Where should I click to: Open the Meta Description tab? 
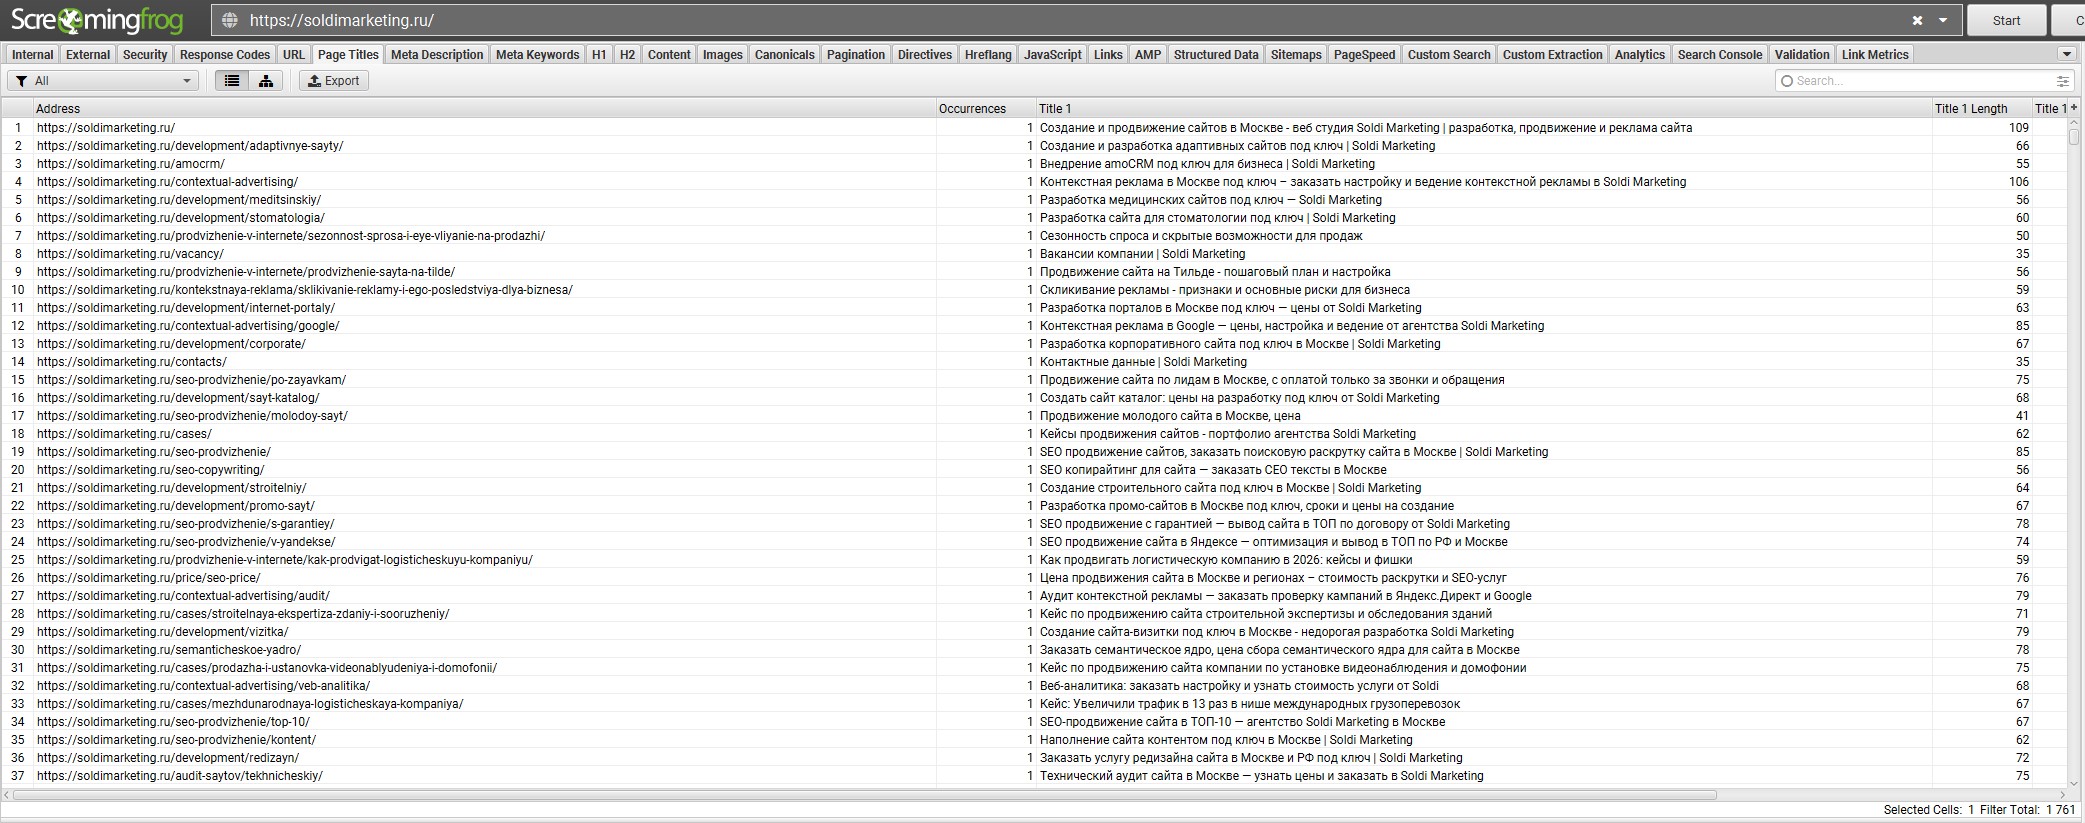[x=437, y=55]
